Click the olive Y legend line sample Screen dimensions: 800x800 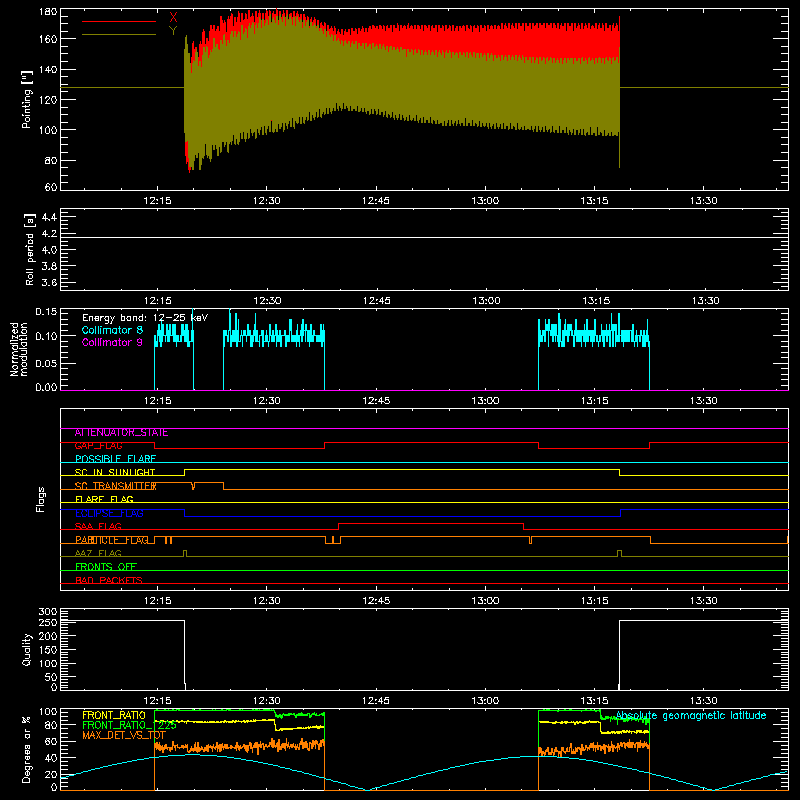pyautogui.click(x=119, y=35)
